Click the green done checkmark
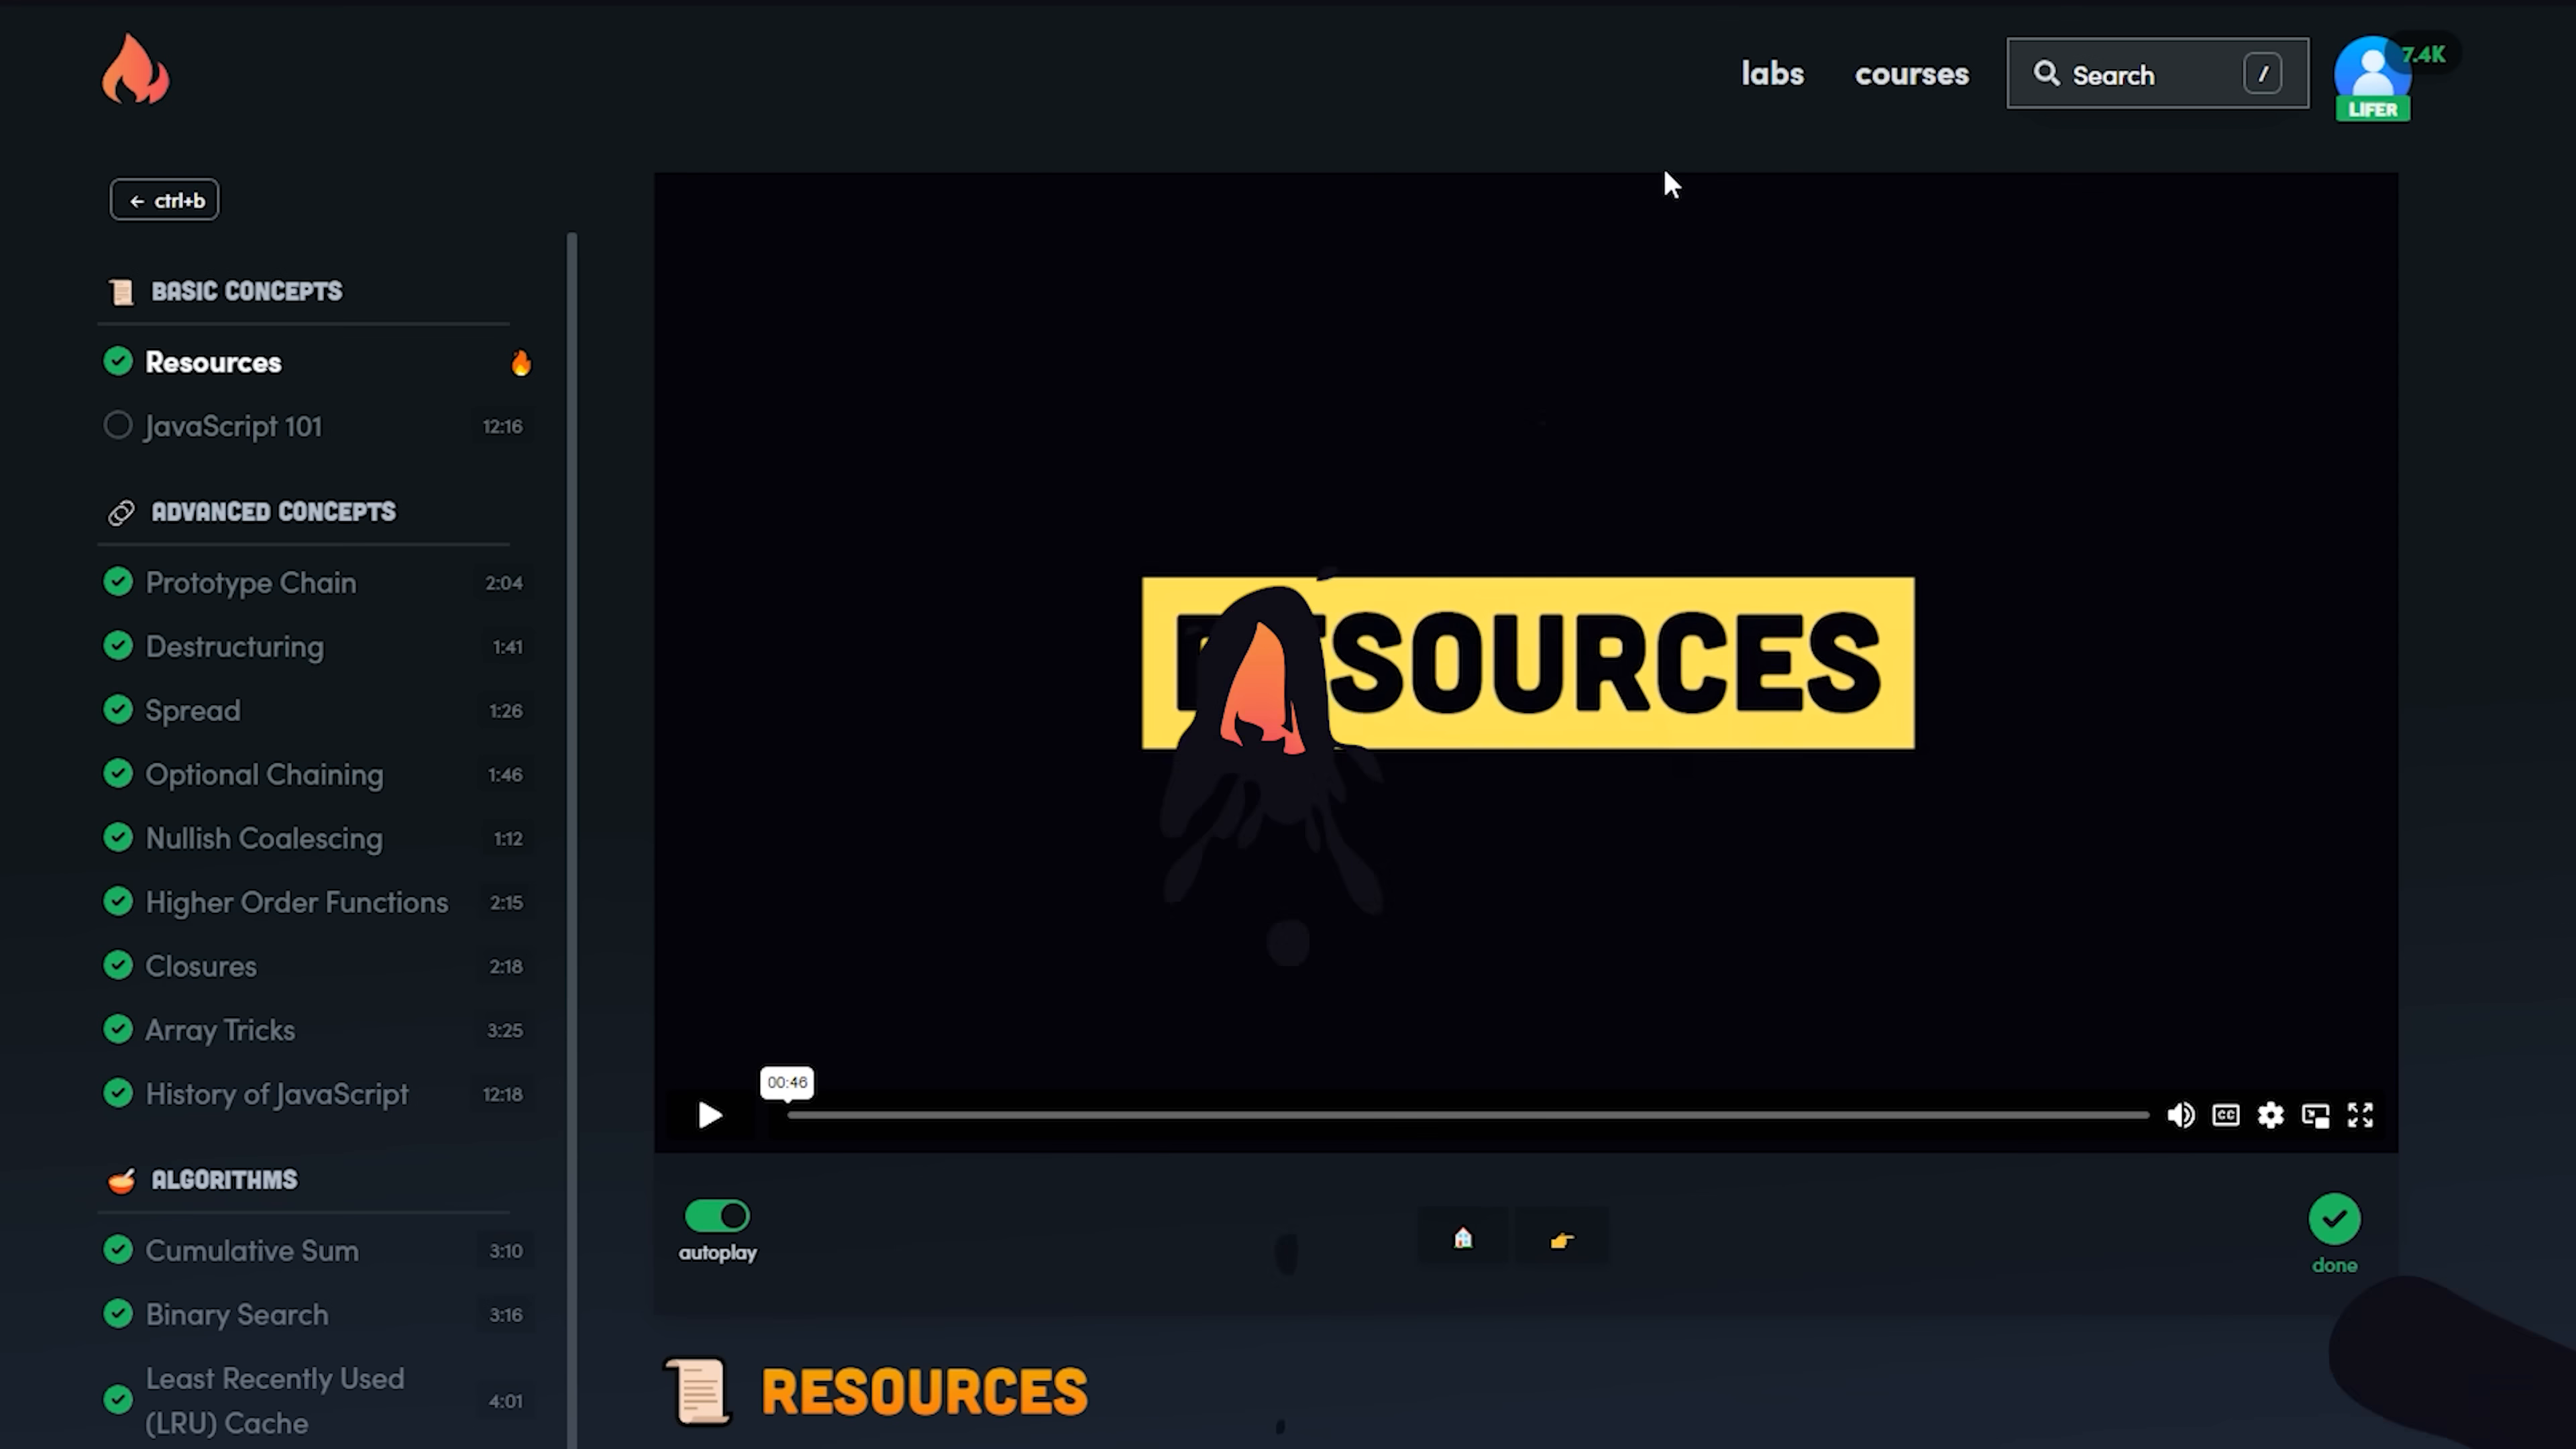Image resolution: width=2576 pixels, height=1449 pixels. pos(2334,1219)
